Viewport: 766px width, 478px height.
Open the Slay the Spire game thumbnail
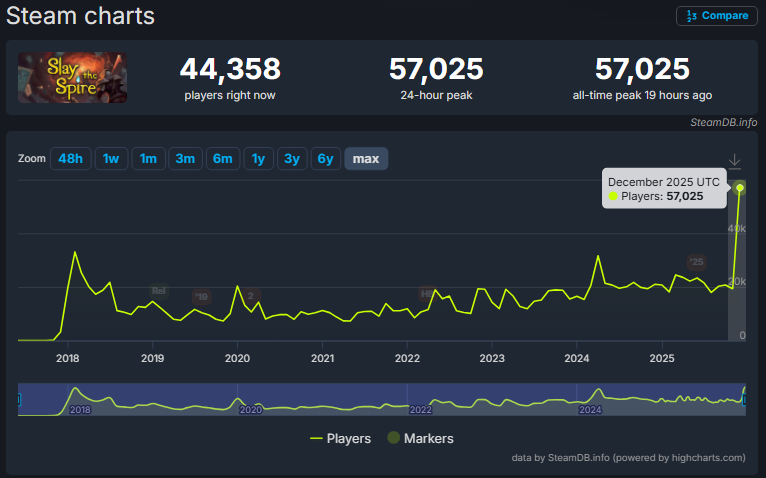[72, 78]
